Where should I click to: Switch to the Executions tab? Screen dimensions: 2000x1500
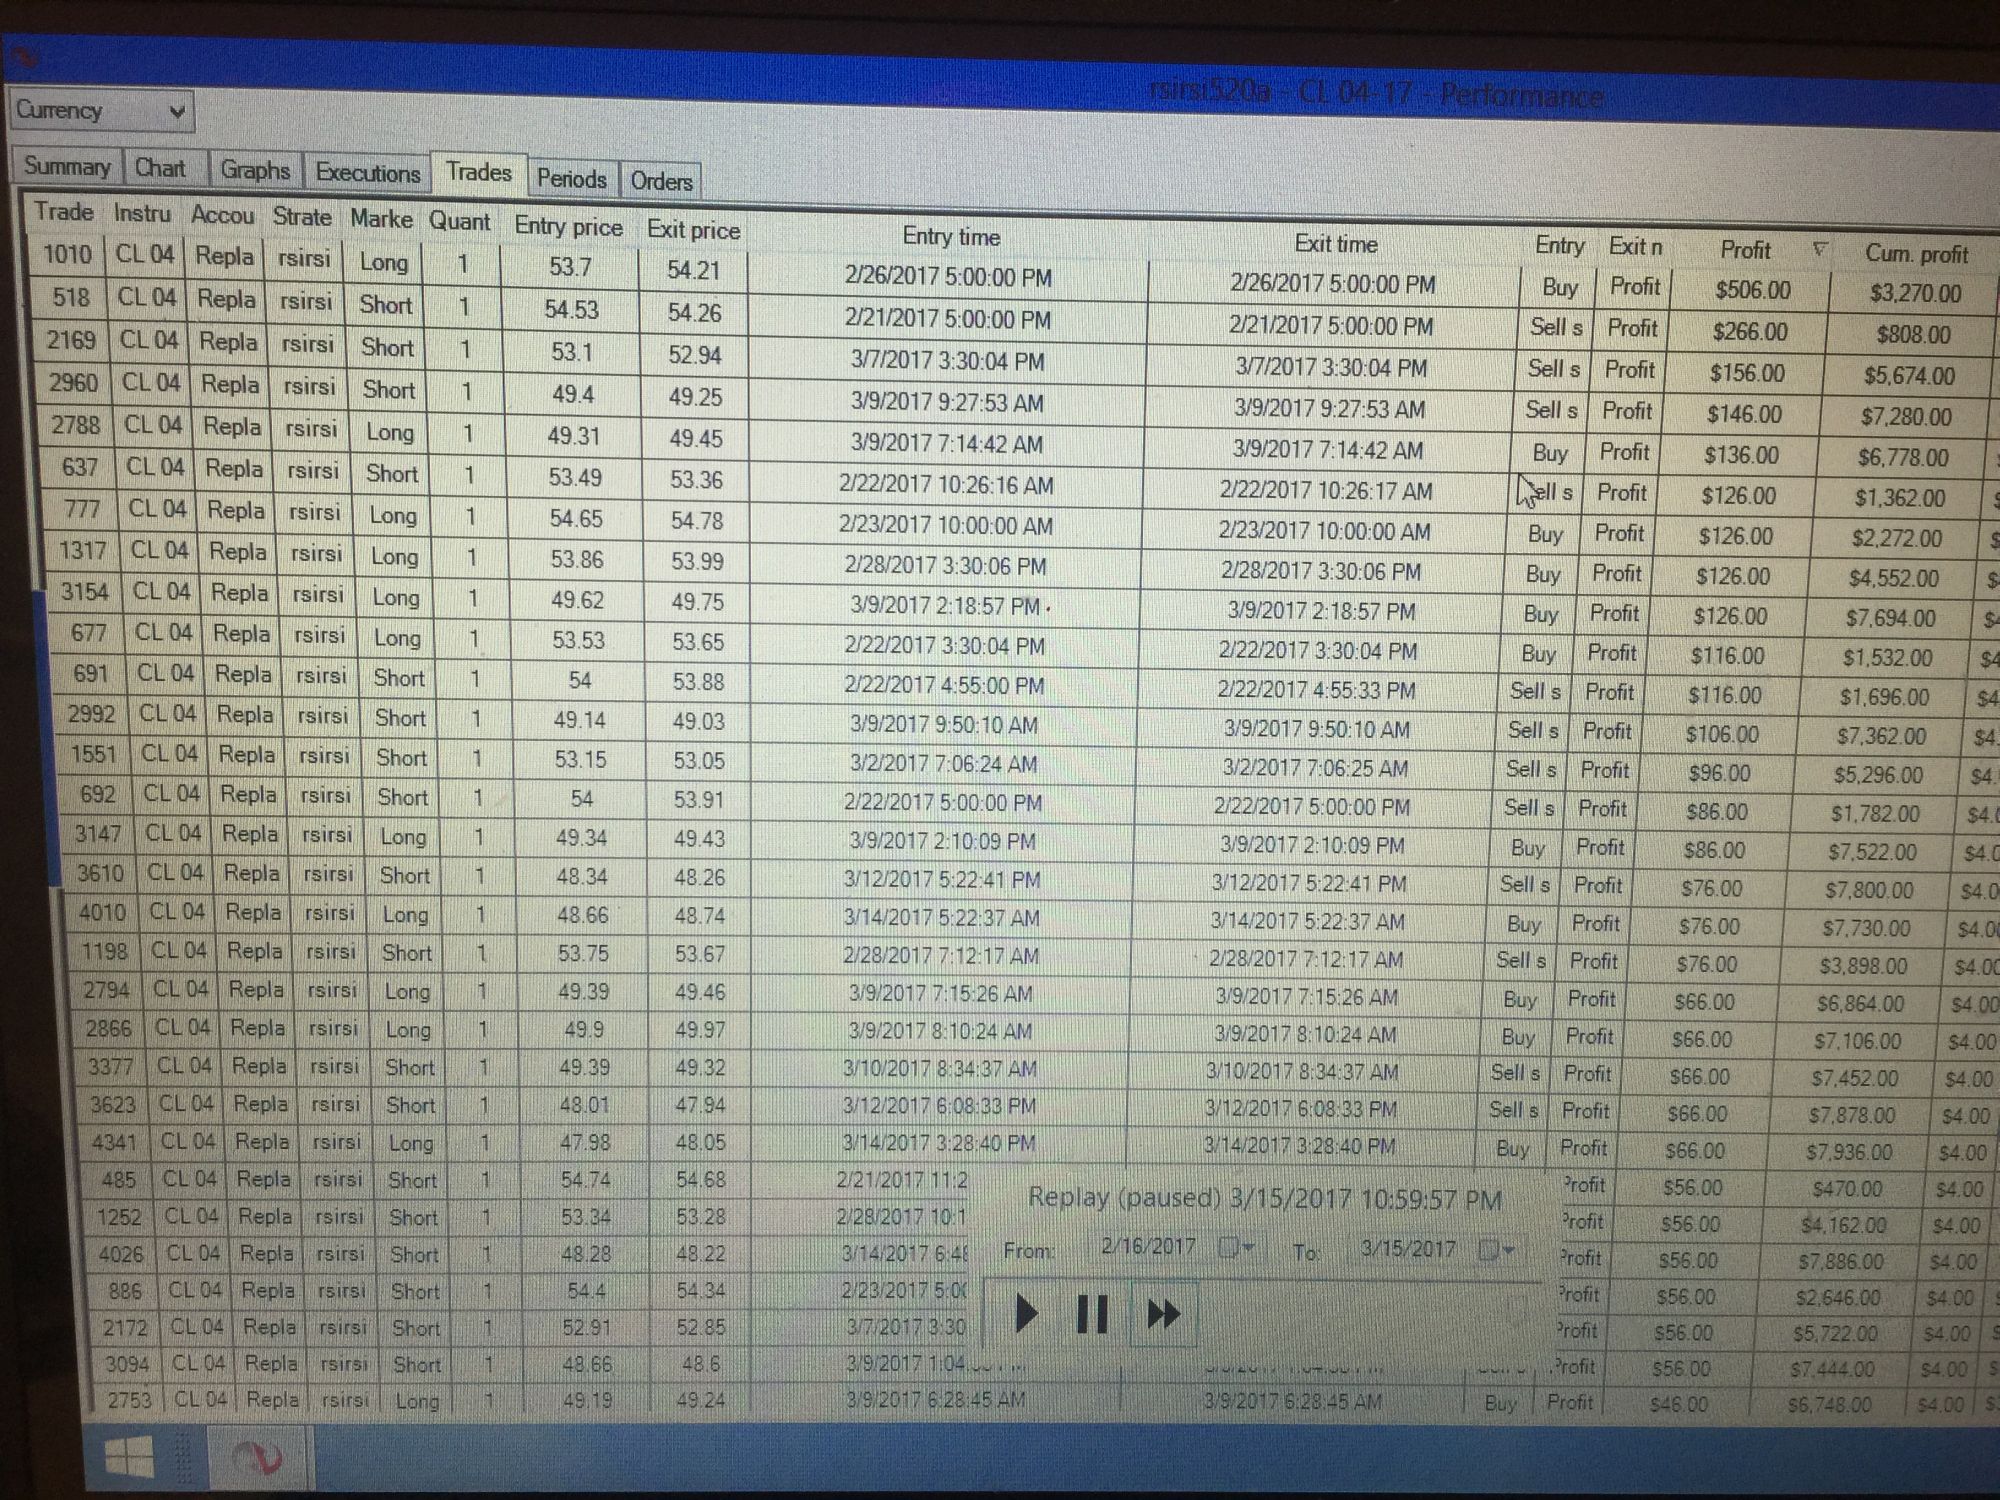tap(367, 173)
